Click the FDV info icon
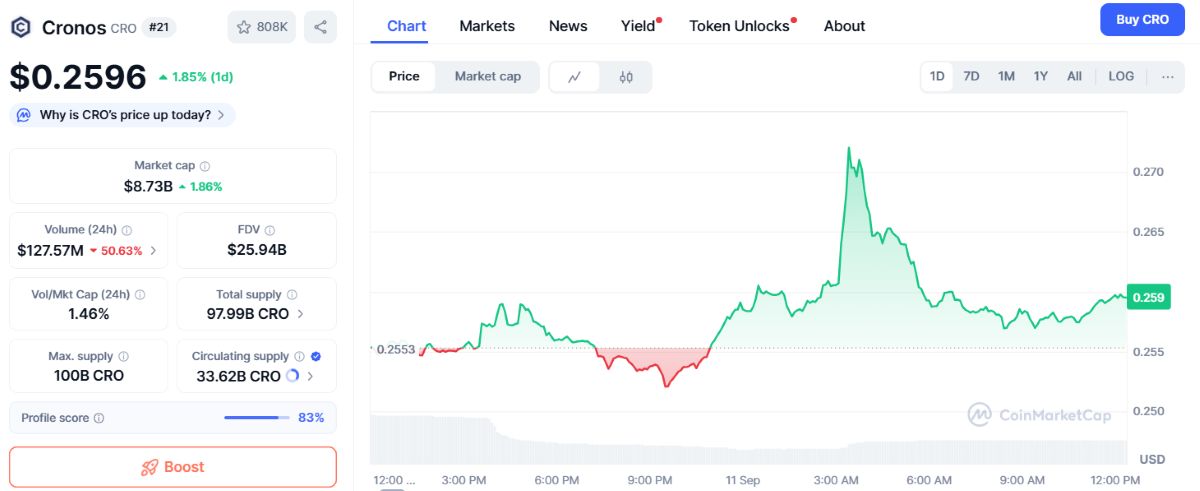Viewport: 1200px width, 491px height. [x=272, y=230]
